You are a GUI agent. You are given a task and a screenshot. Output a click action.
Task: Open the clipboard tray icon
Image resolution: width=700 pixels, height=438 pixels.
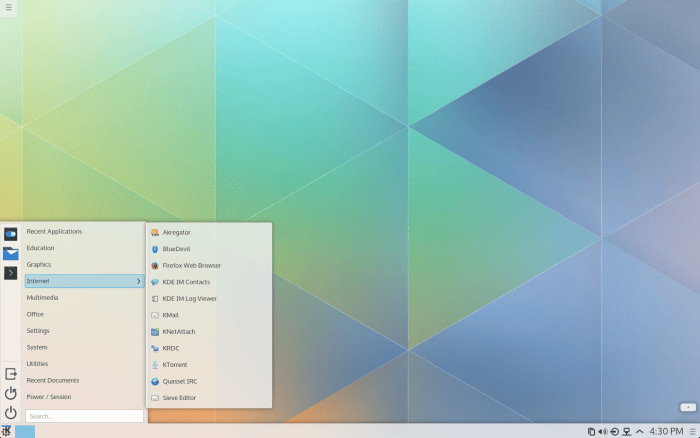(x=591, y=431)
